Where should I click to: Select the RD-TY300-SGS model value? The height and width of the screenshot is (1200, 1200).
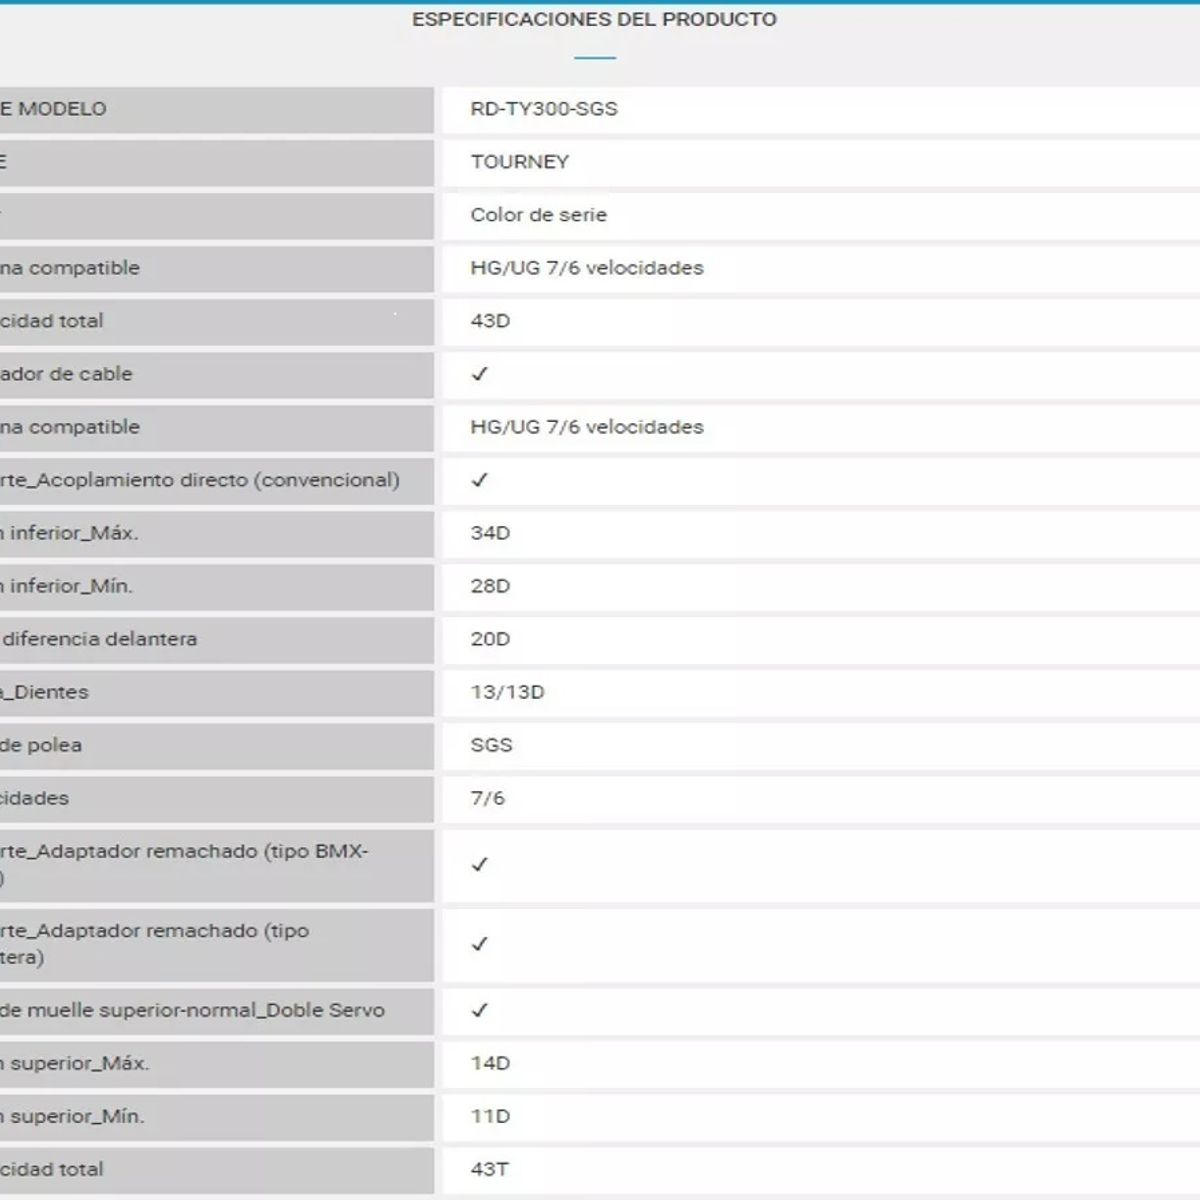pyautogui.click(x=544, y=109)
